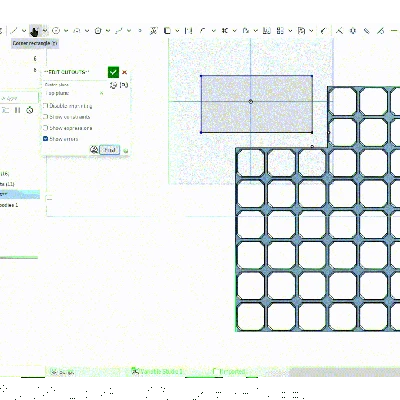The height and width of the screenshot is (400, 400).
Task: Apply the Coincident constraint
Action: pyautogui.click(x=339, y=31)
